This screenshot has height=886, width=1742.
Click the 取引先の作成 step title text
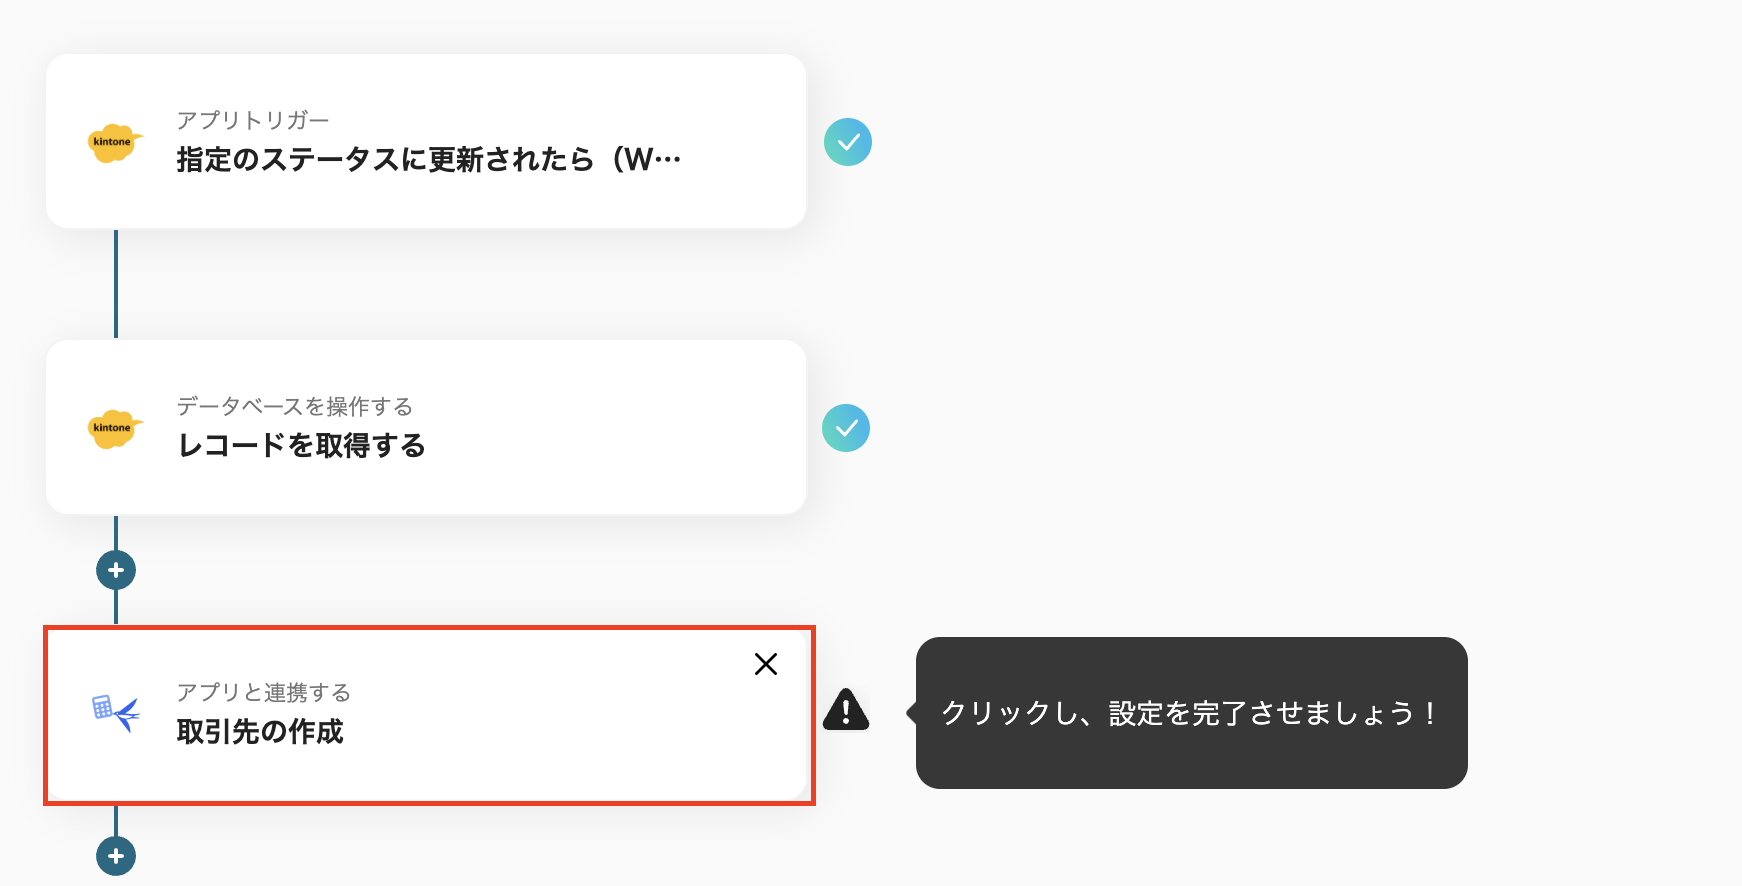pos(259,731)
